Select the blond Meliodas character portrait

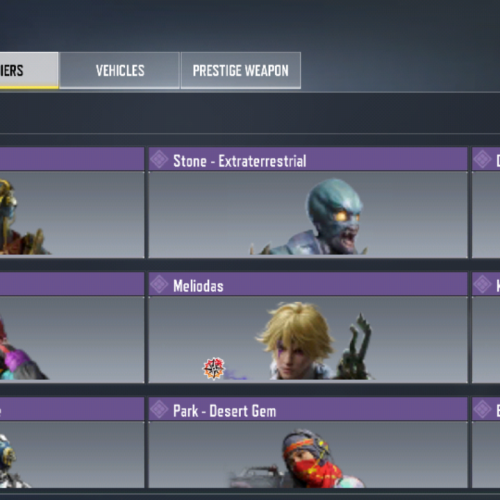(x=295, y=341)
